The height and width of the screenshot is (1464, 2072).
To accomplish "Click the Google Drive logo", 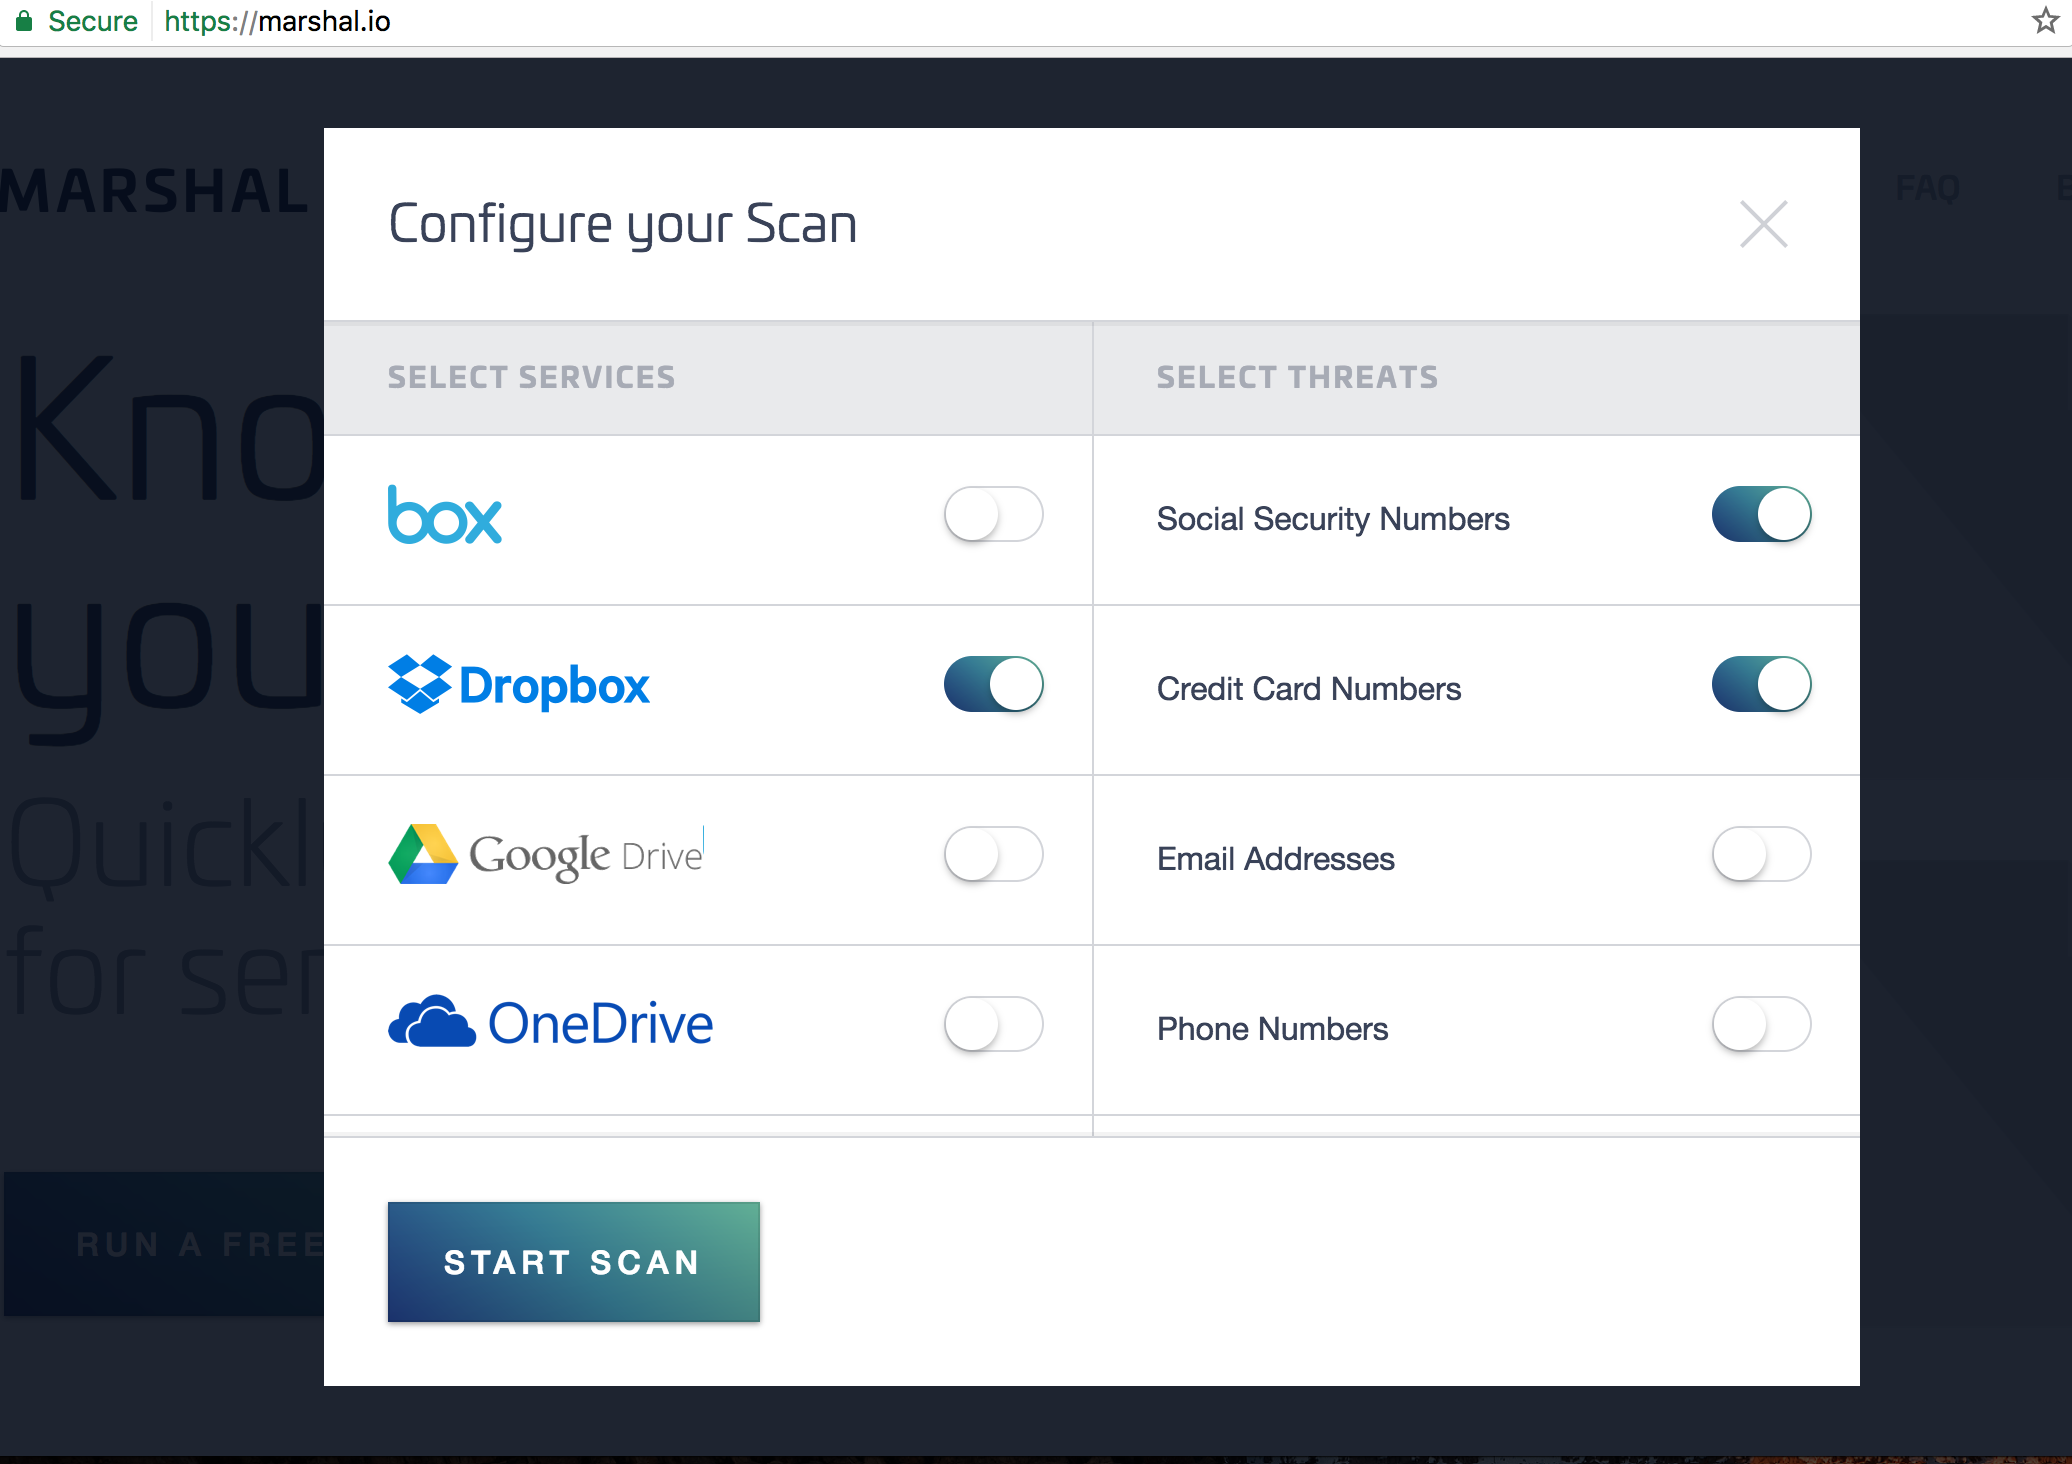I will 546,855.
